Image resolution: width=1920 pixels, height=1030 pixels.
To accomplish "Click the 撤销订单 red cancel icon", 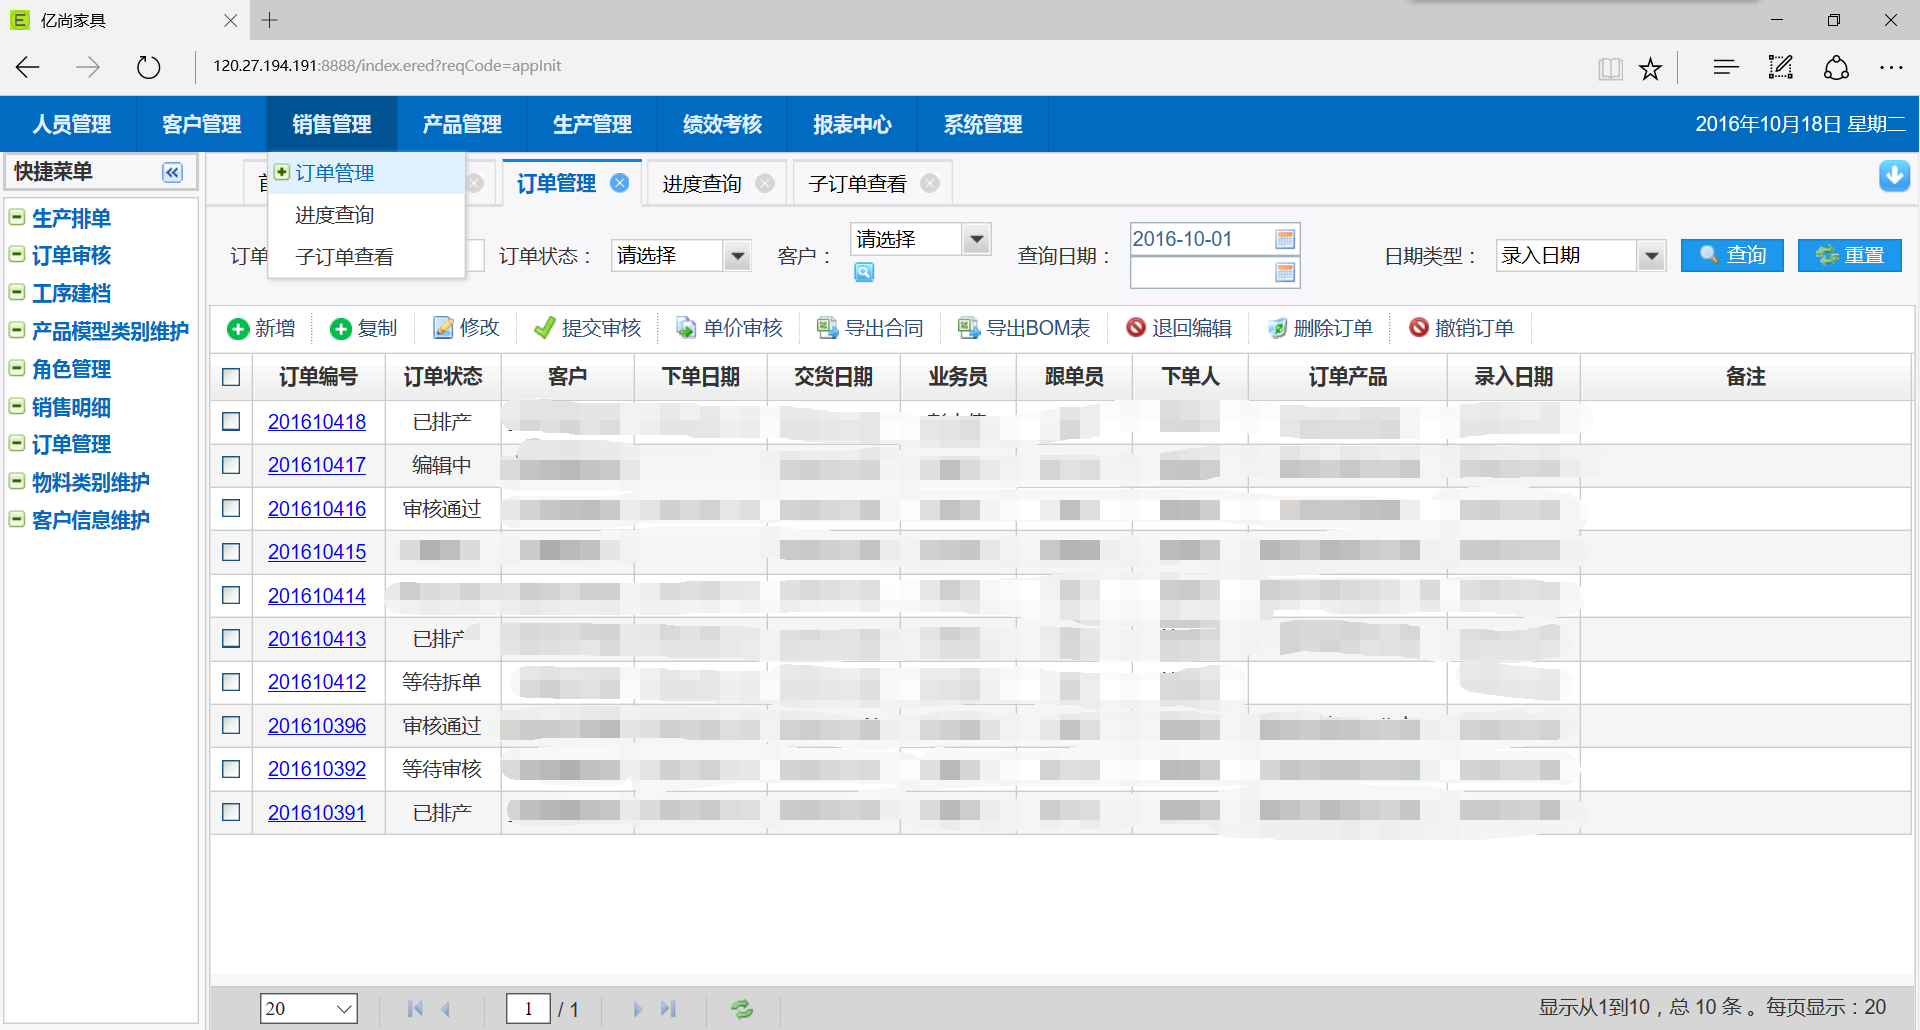I will (x=1418, y=328).
